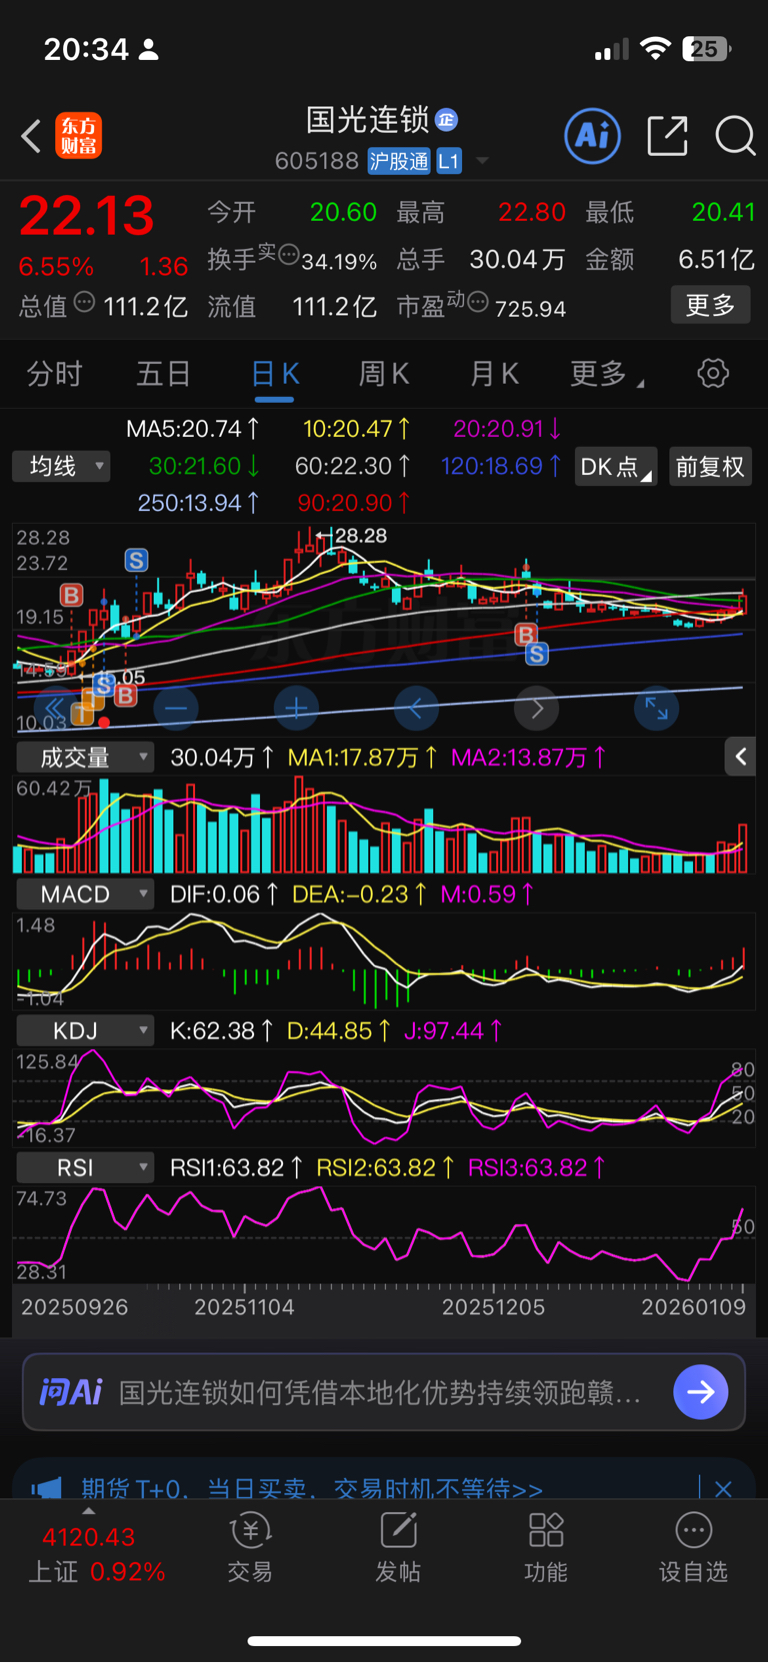Tap the 250:13.94 moving average value
The image size is (768, 1663).
point(198,503)
